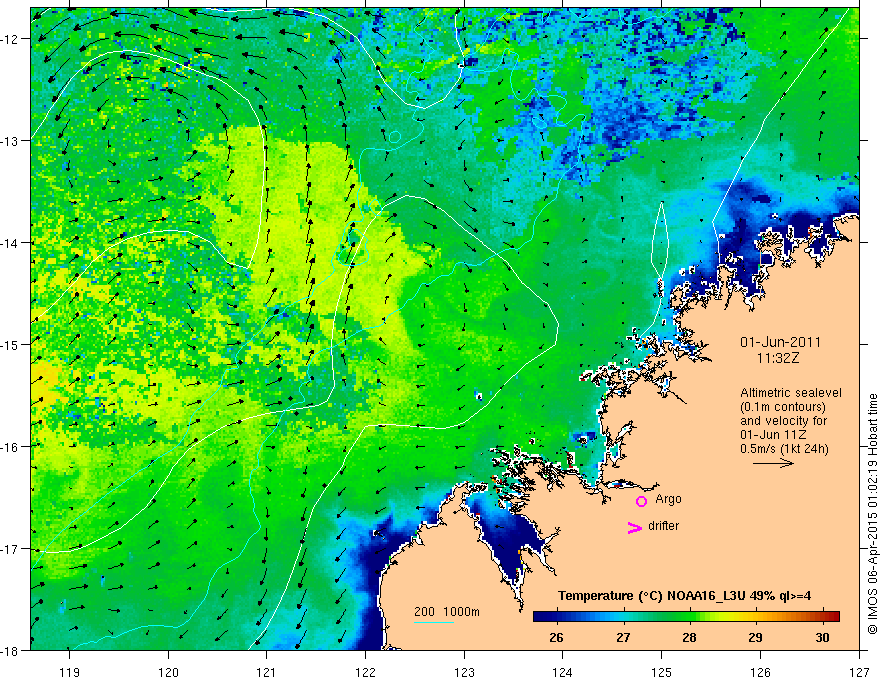Click the temperature color bar at 28
The width and height of the screenshot is (880, 680).
[690, 617]
